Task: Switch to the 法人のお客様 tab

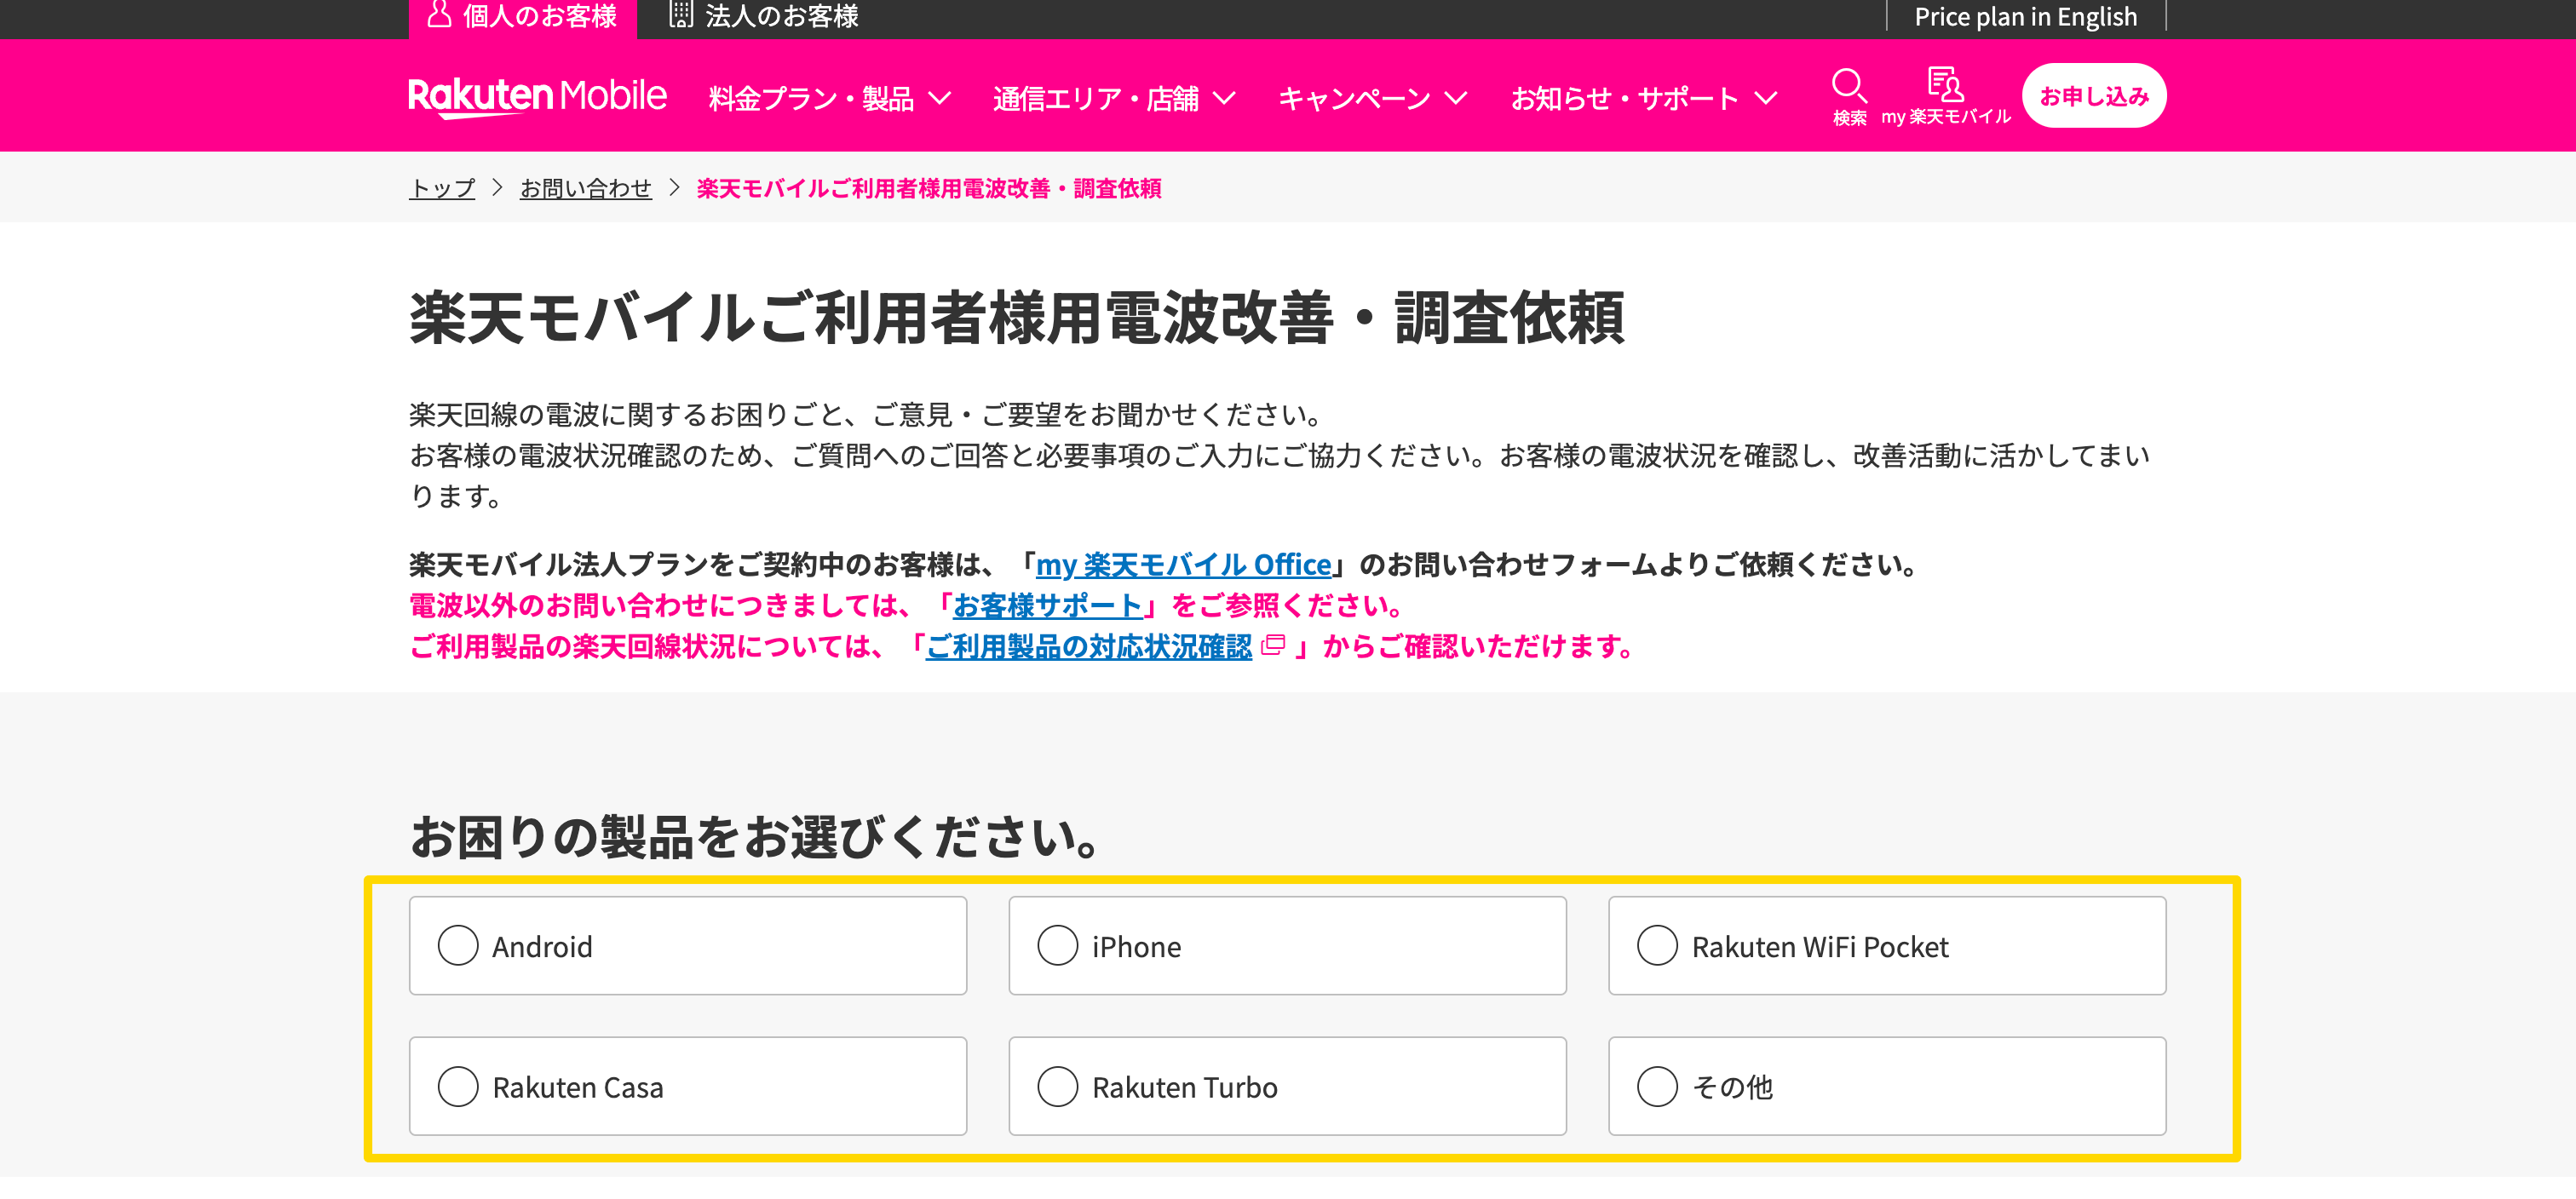Action: point(764,16)
